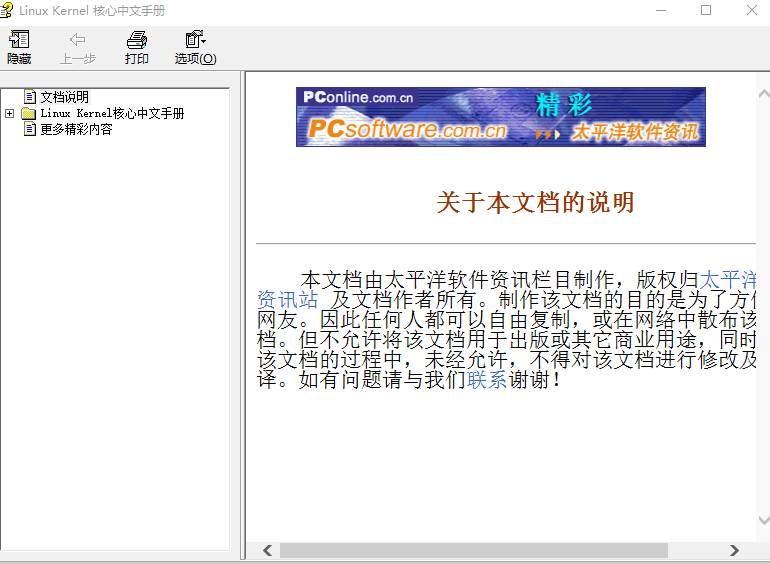This screenshot has height=564, width=770.
Task: Click the 文档说明 page icon
Action: (29, 97)
